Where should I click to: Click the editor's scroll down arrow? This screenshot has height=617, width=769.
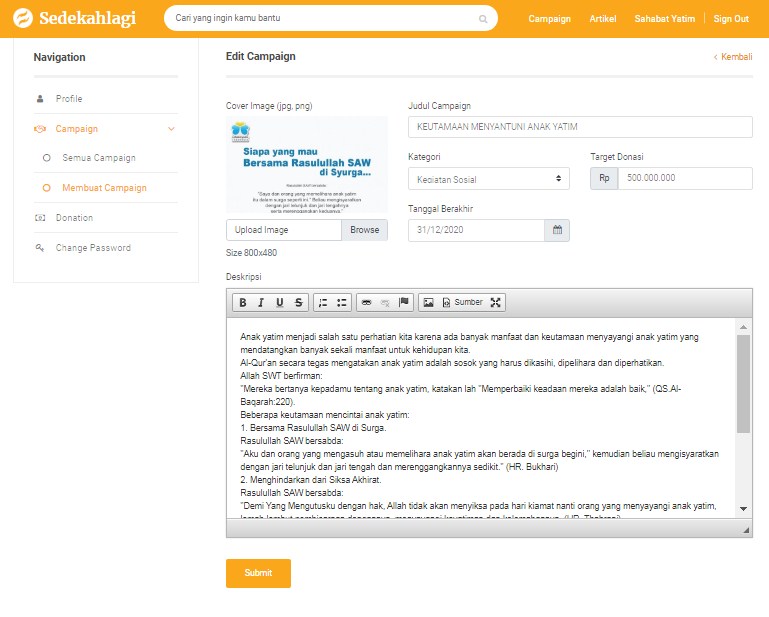(x=743, y=509)
